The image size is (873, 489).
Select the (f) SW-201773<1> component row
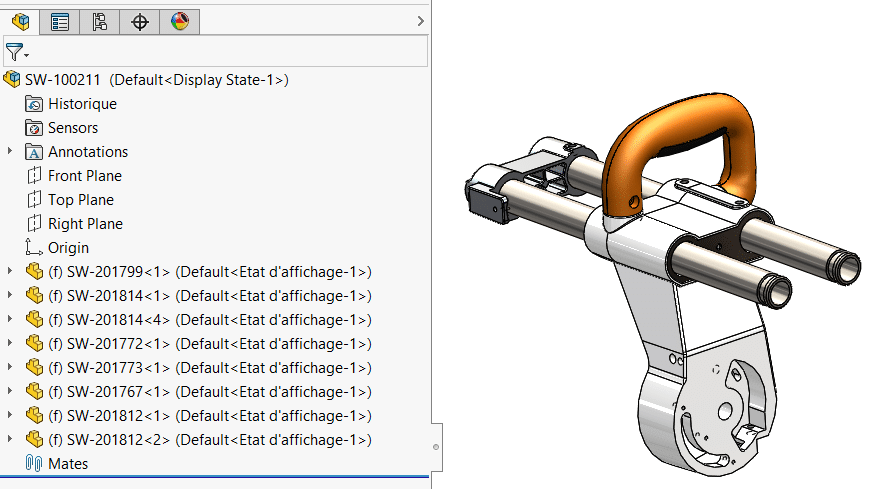(x=210, y=367)
